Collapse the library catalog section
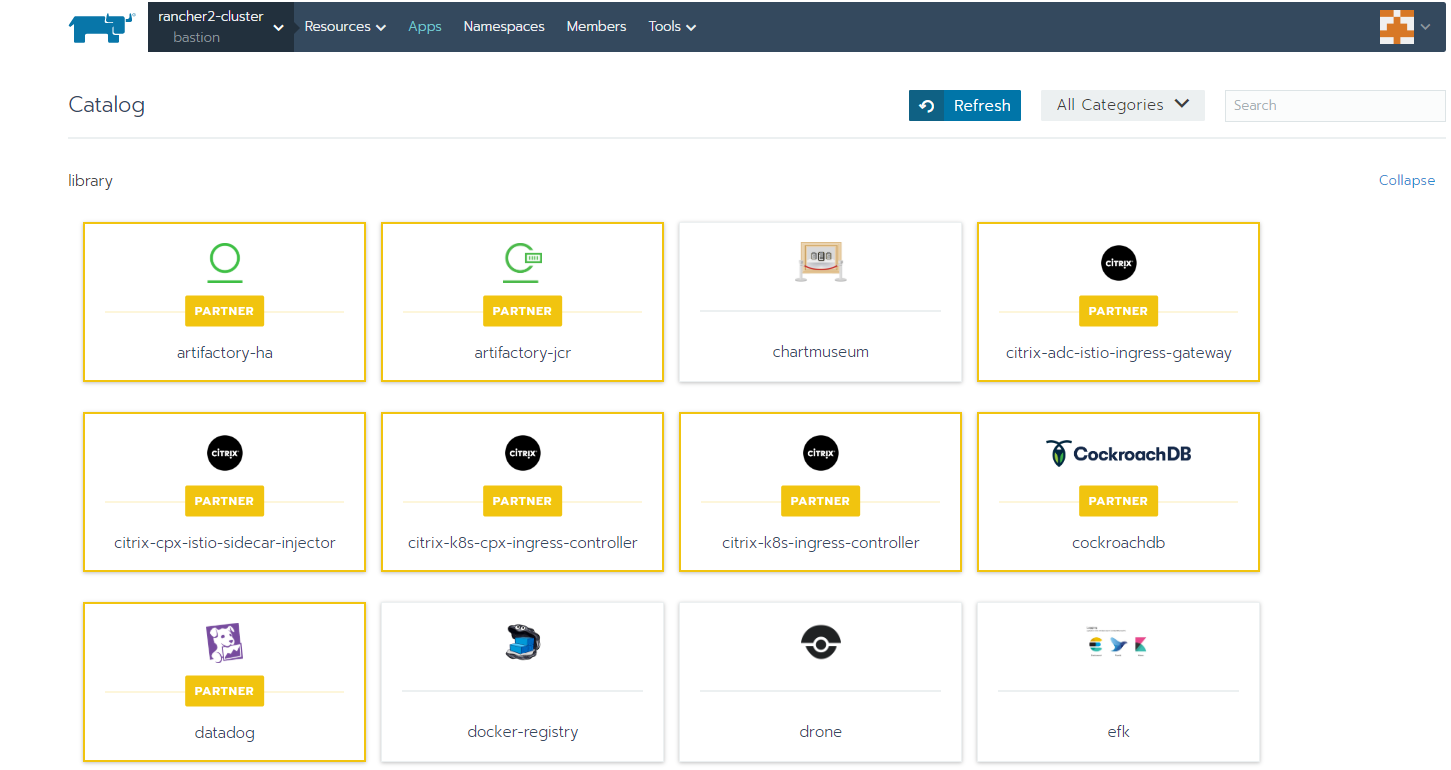The width and height of the screenshot is (1451, 770). [x=1407, y=181]
